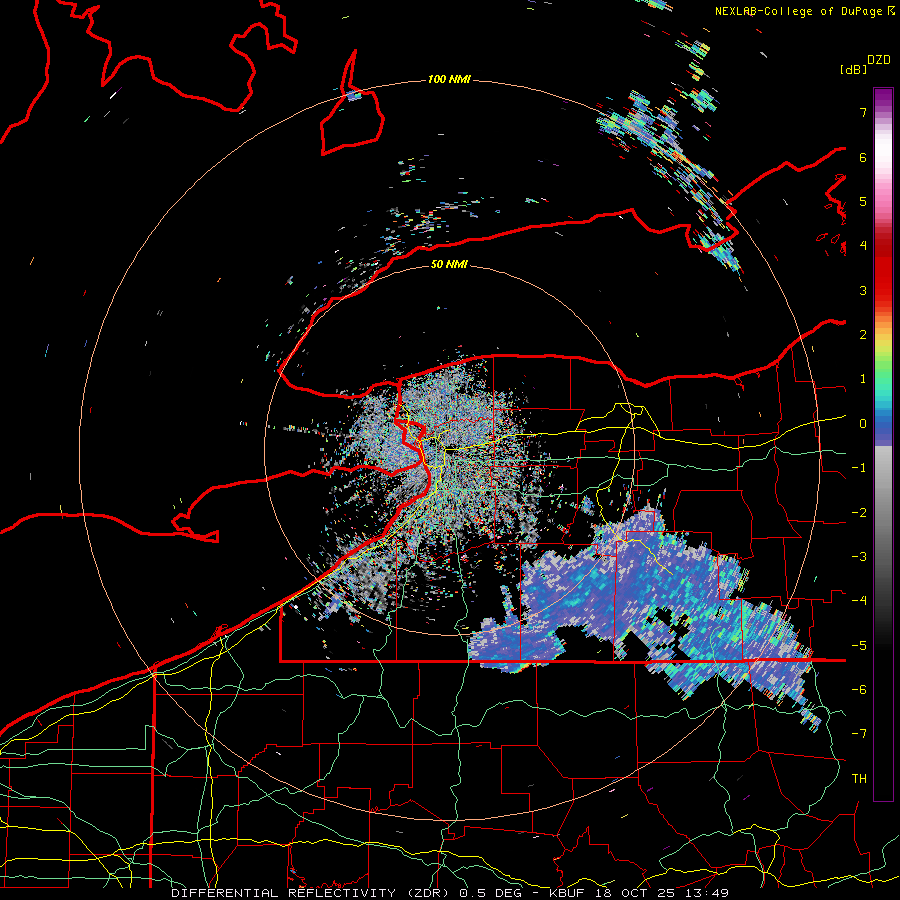This screenshot has width=900, height=900.
Task: Click the 4 value on the color scale
Action: (x=863, y=246)
